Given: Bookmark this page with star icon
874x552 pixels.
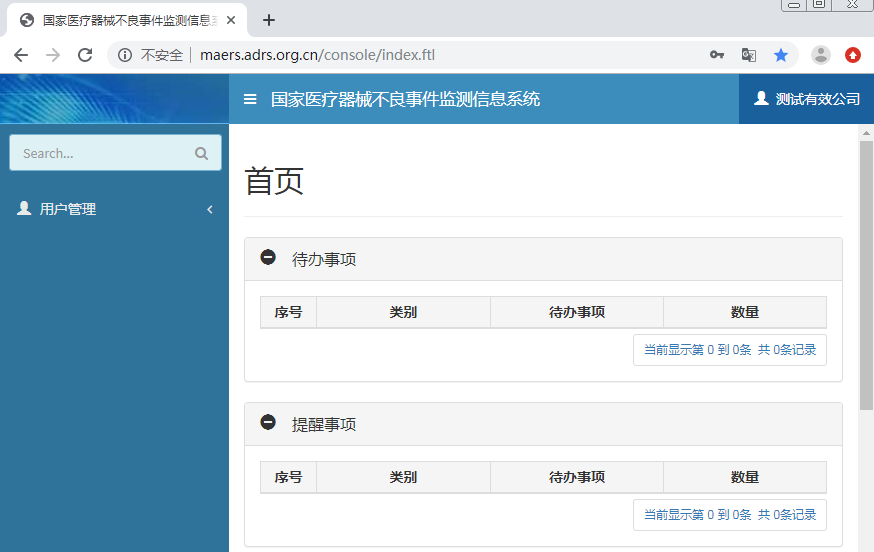Looking at the screenshot, I should coord(781,55).
